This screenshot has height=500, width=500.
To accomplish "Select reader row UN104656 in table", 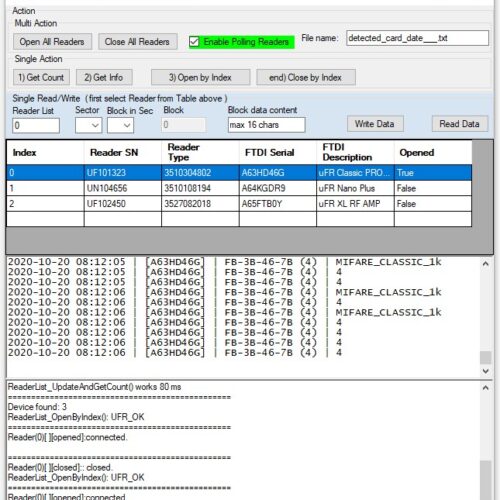I will 239,188.
